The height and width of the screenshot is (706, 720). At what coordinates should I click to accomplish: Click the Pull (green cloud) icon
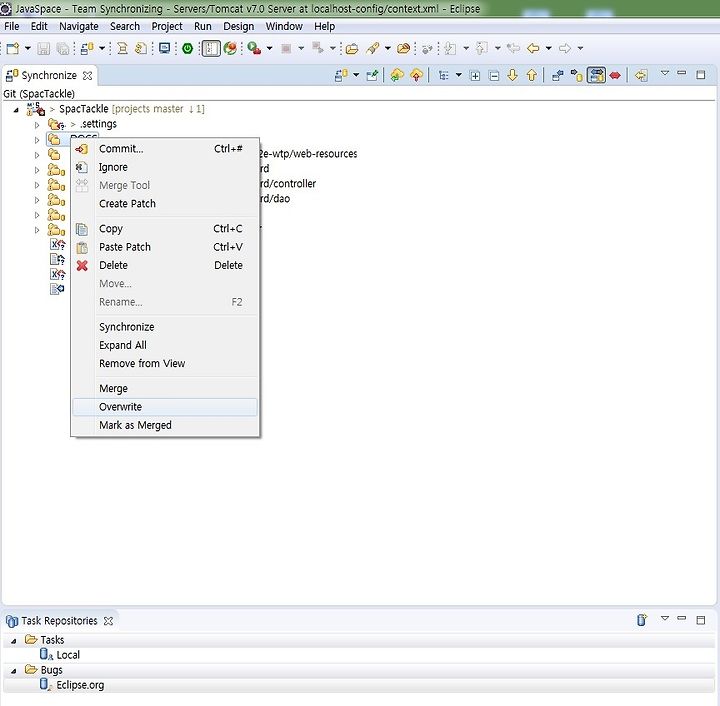tap(397, 75)
